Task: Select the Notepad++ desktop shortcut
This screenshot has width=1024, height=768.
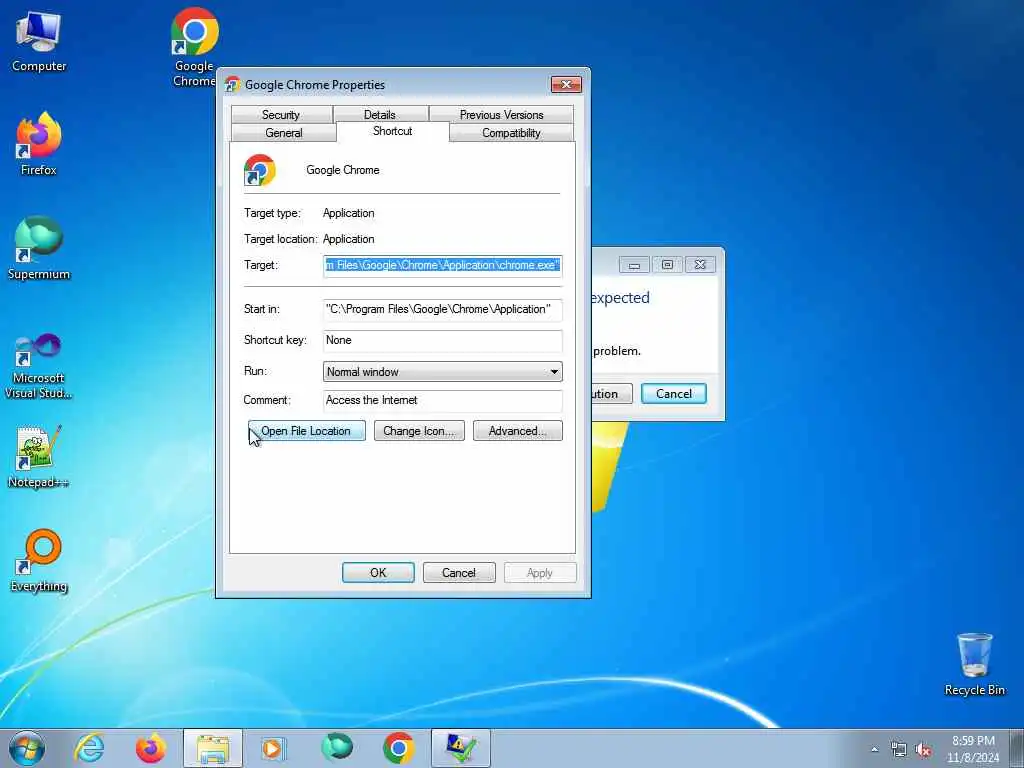Action: click(39, 457)
